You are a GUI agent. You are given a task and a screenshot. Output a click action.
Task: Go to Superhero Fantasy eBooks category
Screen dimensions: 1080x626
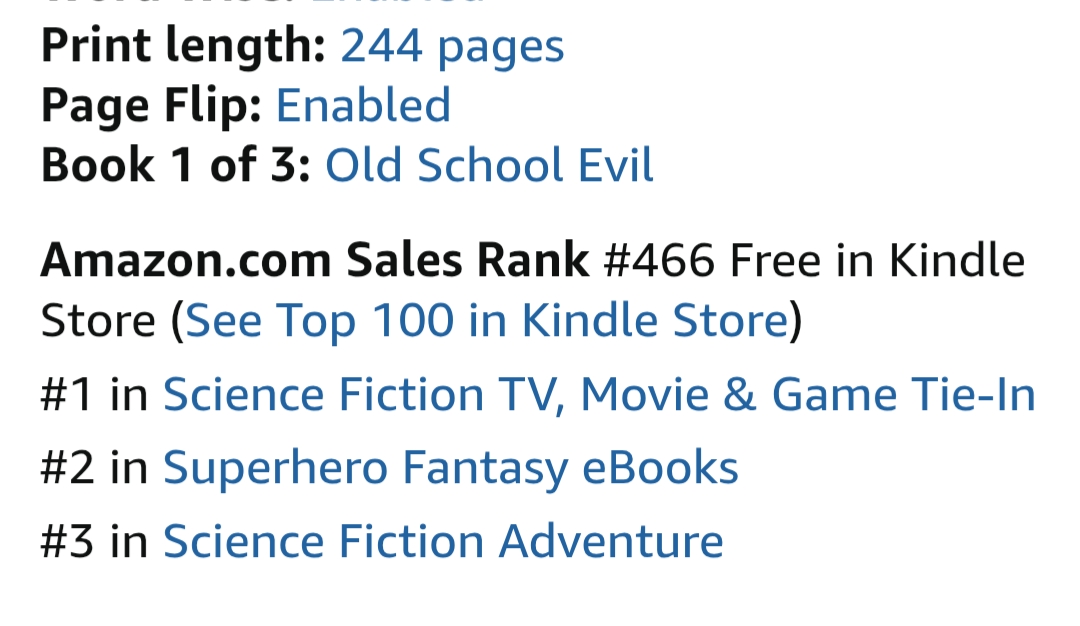pyautogui.click(x=450, y=467)
